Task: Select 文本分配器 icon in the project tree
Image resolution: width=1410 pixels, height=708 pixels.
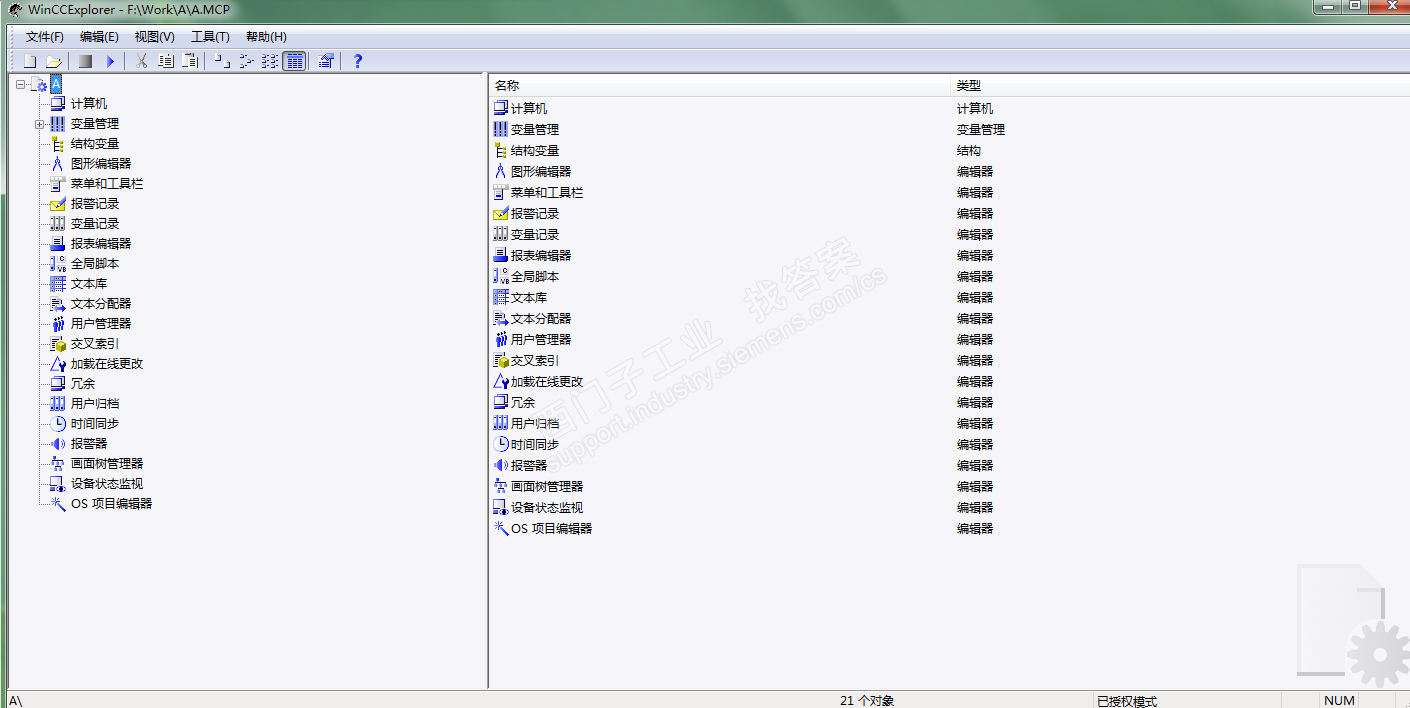Action: pos(58,304)
